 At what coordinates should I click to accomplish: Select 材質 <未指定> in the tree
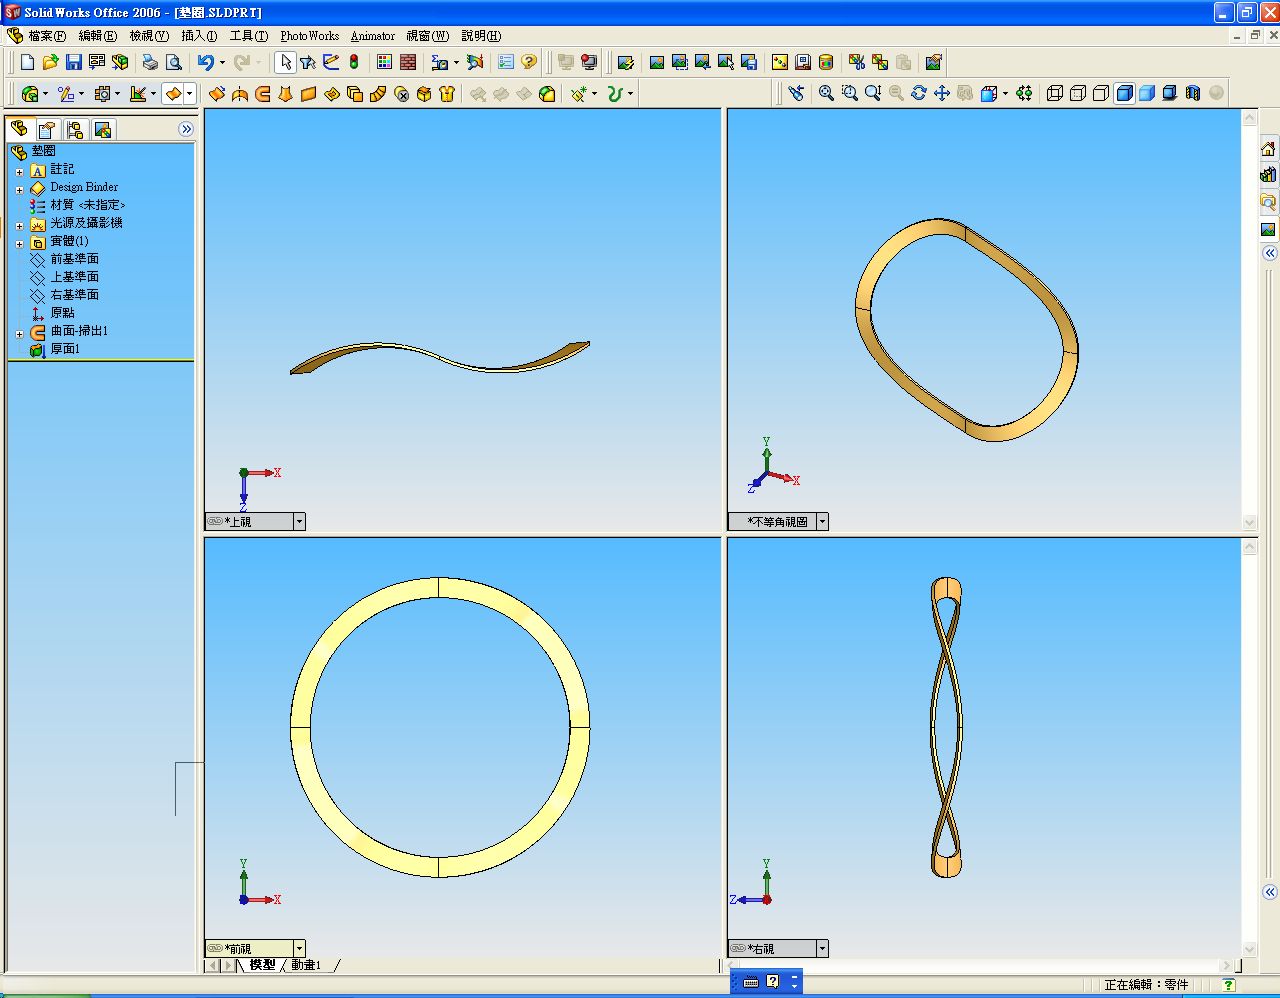tap(88, 205)
